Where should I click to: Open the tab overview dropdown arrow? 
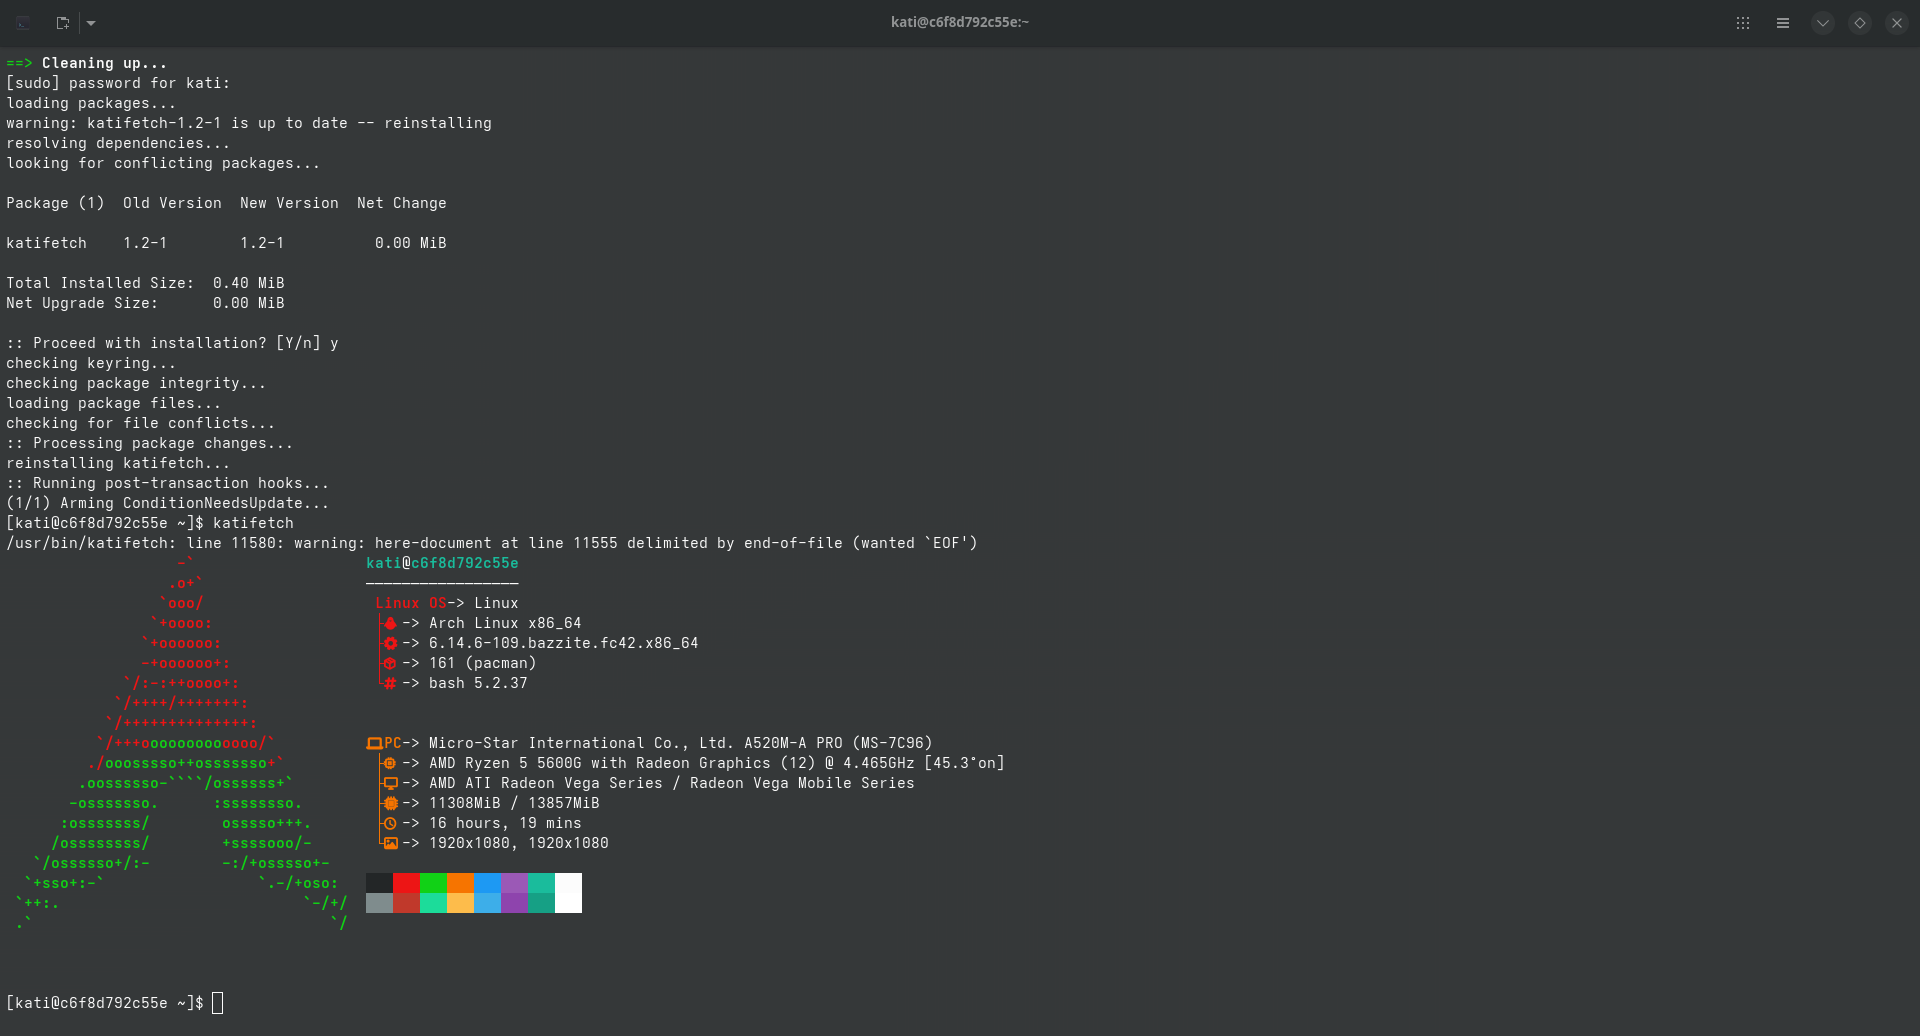[x=92, y=22]
